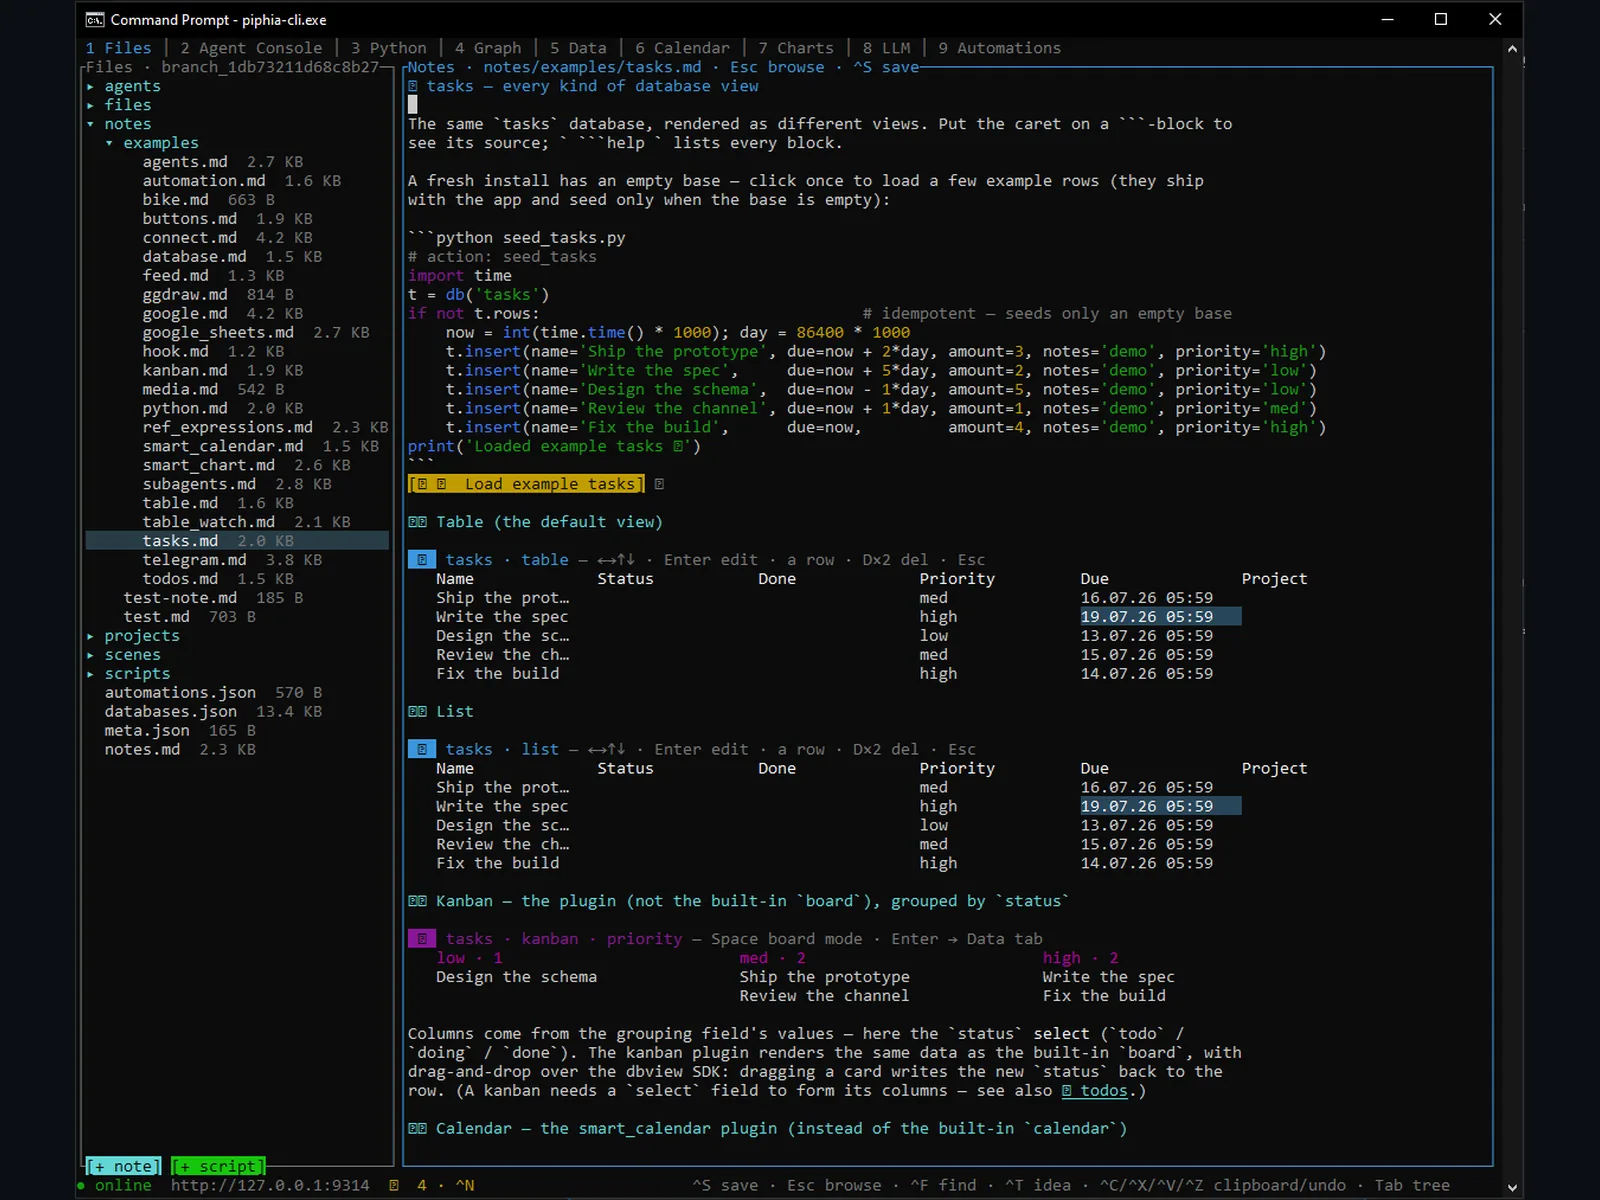Click the note icon before the 'tasks — every kind' title
The height and width of the screenshot is (1200, 1600).
(x=413, y=86)
